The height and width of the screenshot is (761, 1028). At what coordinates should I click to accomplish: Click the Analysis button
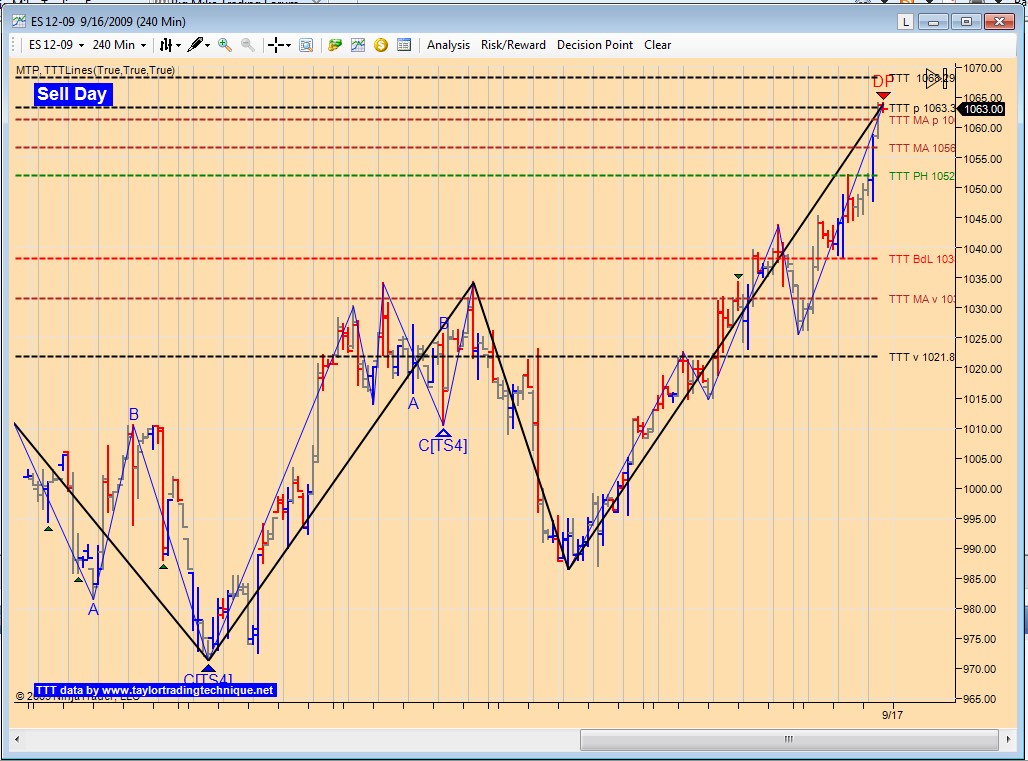tap(448, 45)
